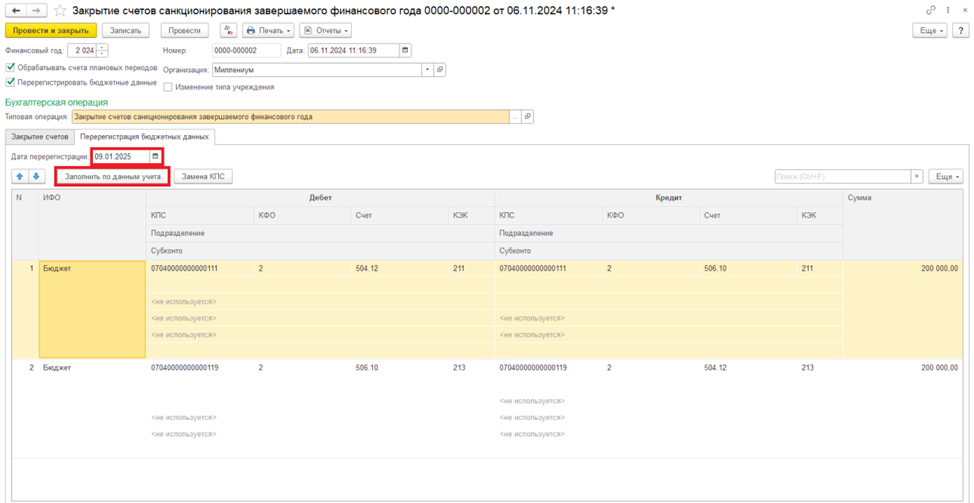974x503 pixels.
Task: Select the Бюджет cell in row 1
Action: click(92, 309)
